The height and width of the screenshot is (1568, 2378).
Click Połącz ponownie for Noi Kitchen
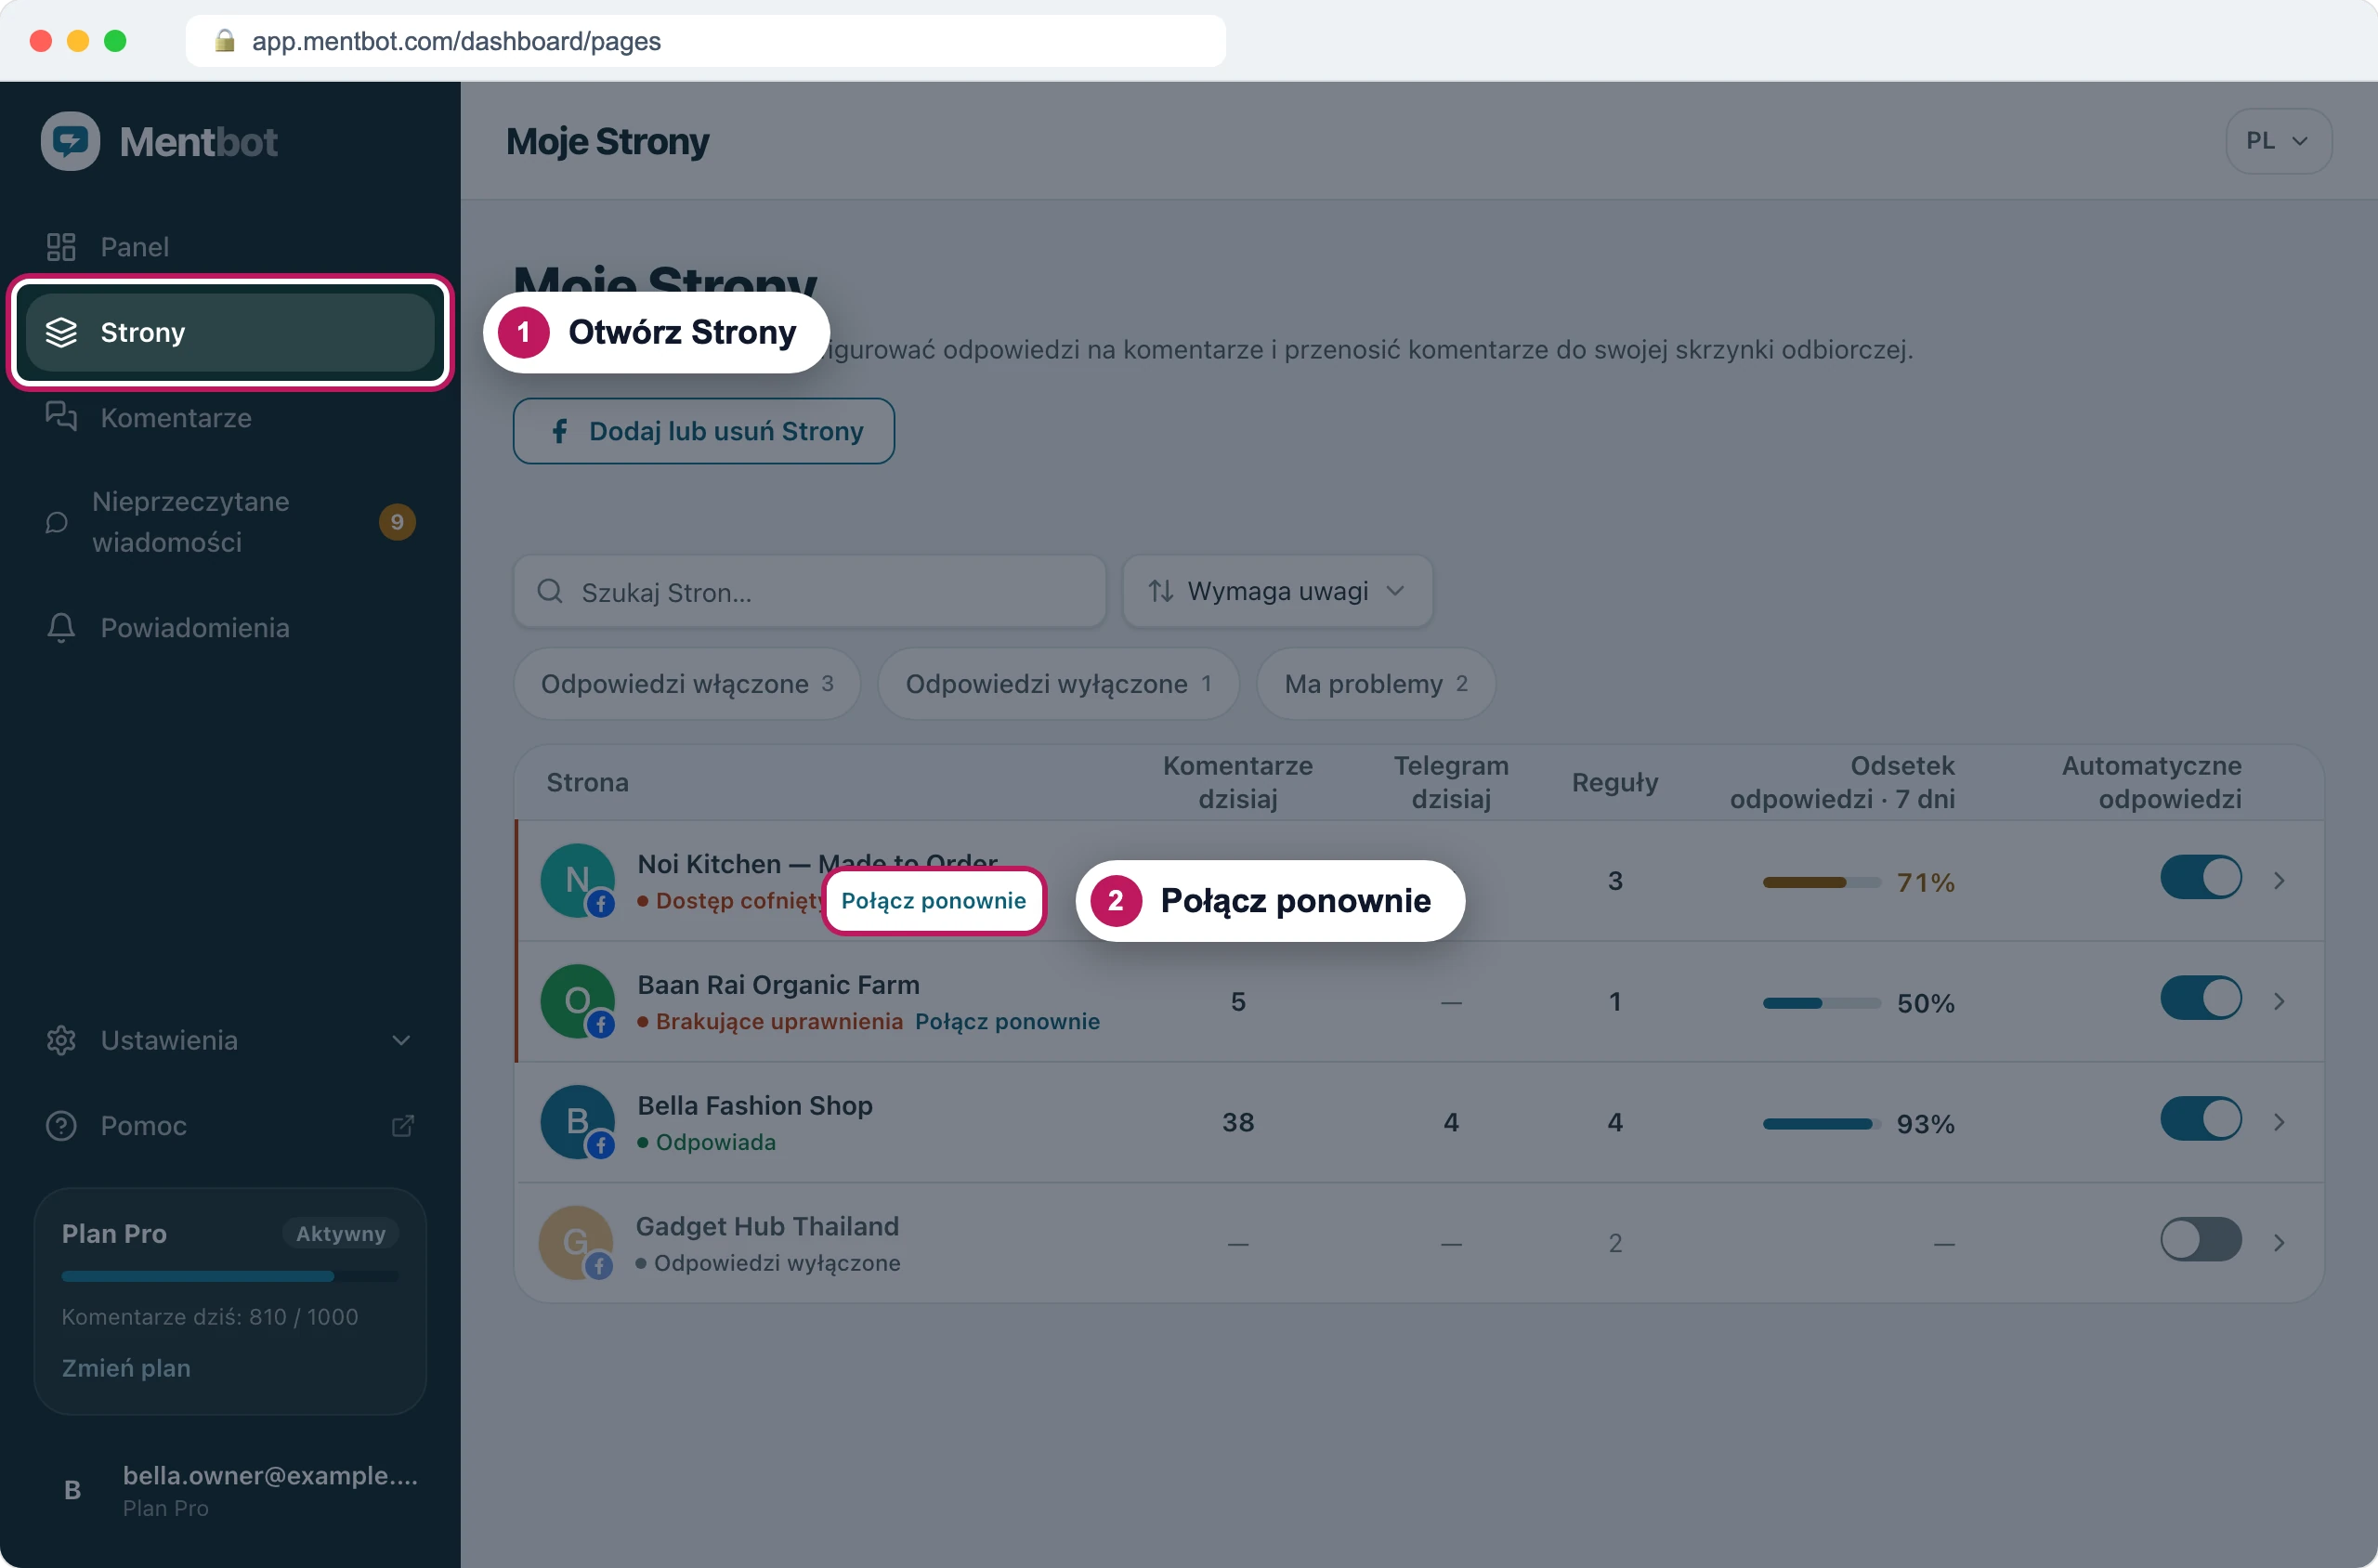point(933,901)
